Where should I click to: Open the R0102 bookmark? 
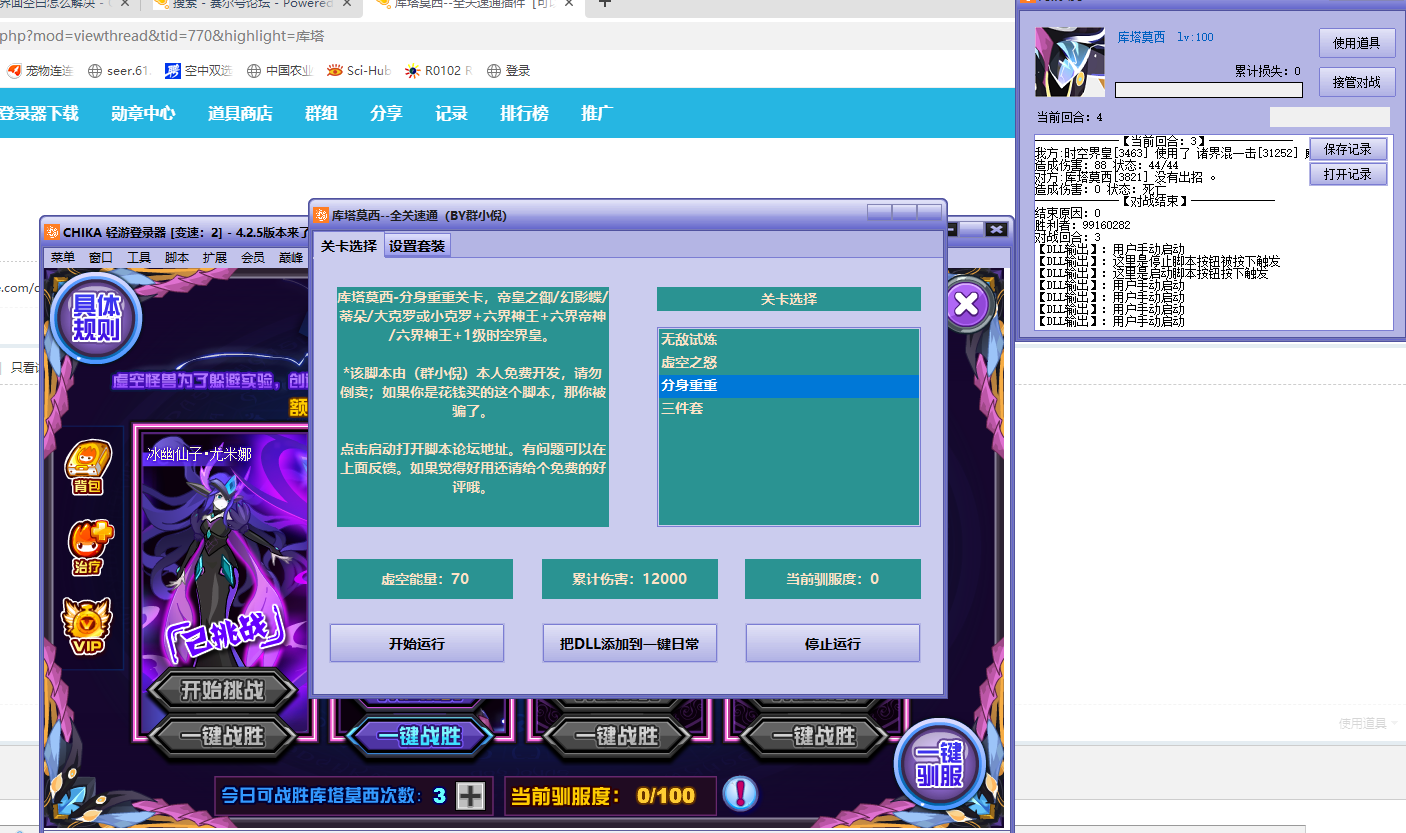(439, 71)
